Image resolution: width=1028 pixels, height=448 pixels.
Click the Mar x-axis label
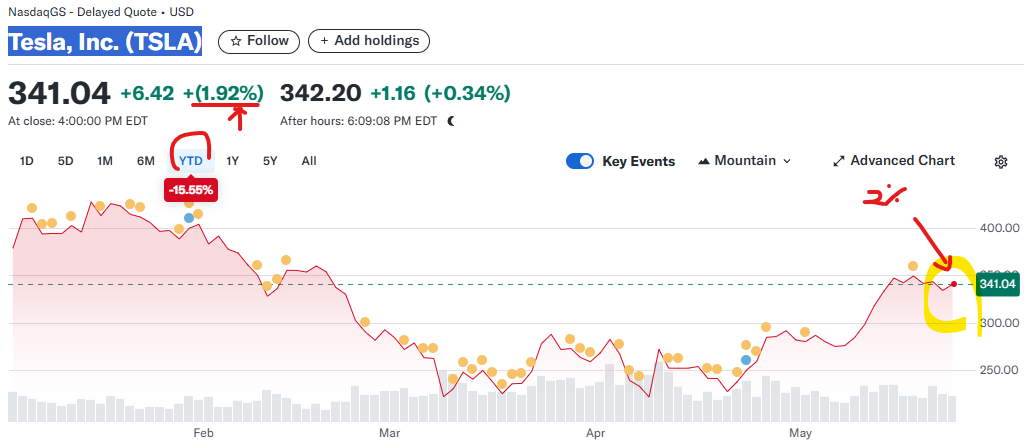(389, 434)
